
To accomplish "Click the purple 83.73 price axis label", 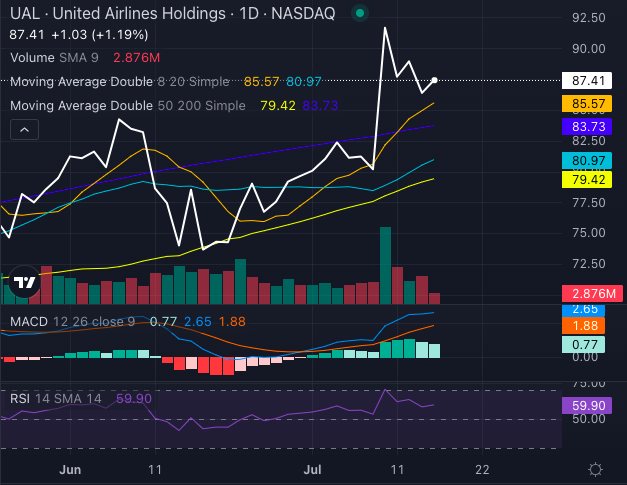I will click(x=587, y=126).
